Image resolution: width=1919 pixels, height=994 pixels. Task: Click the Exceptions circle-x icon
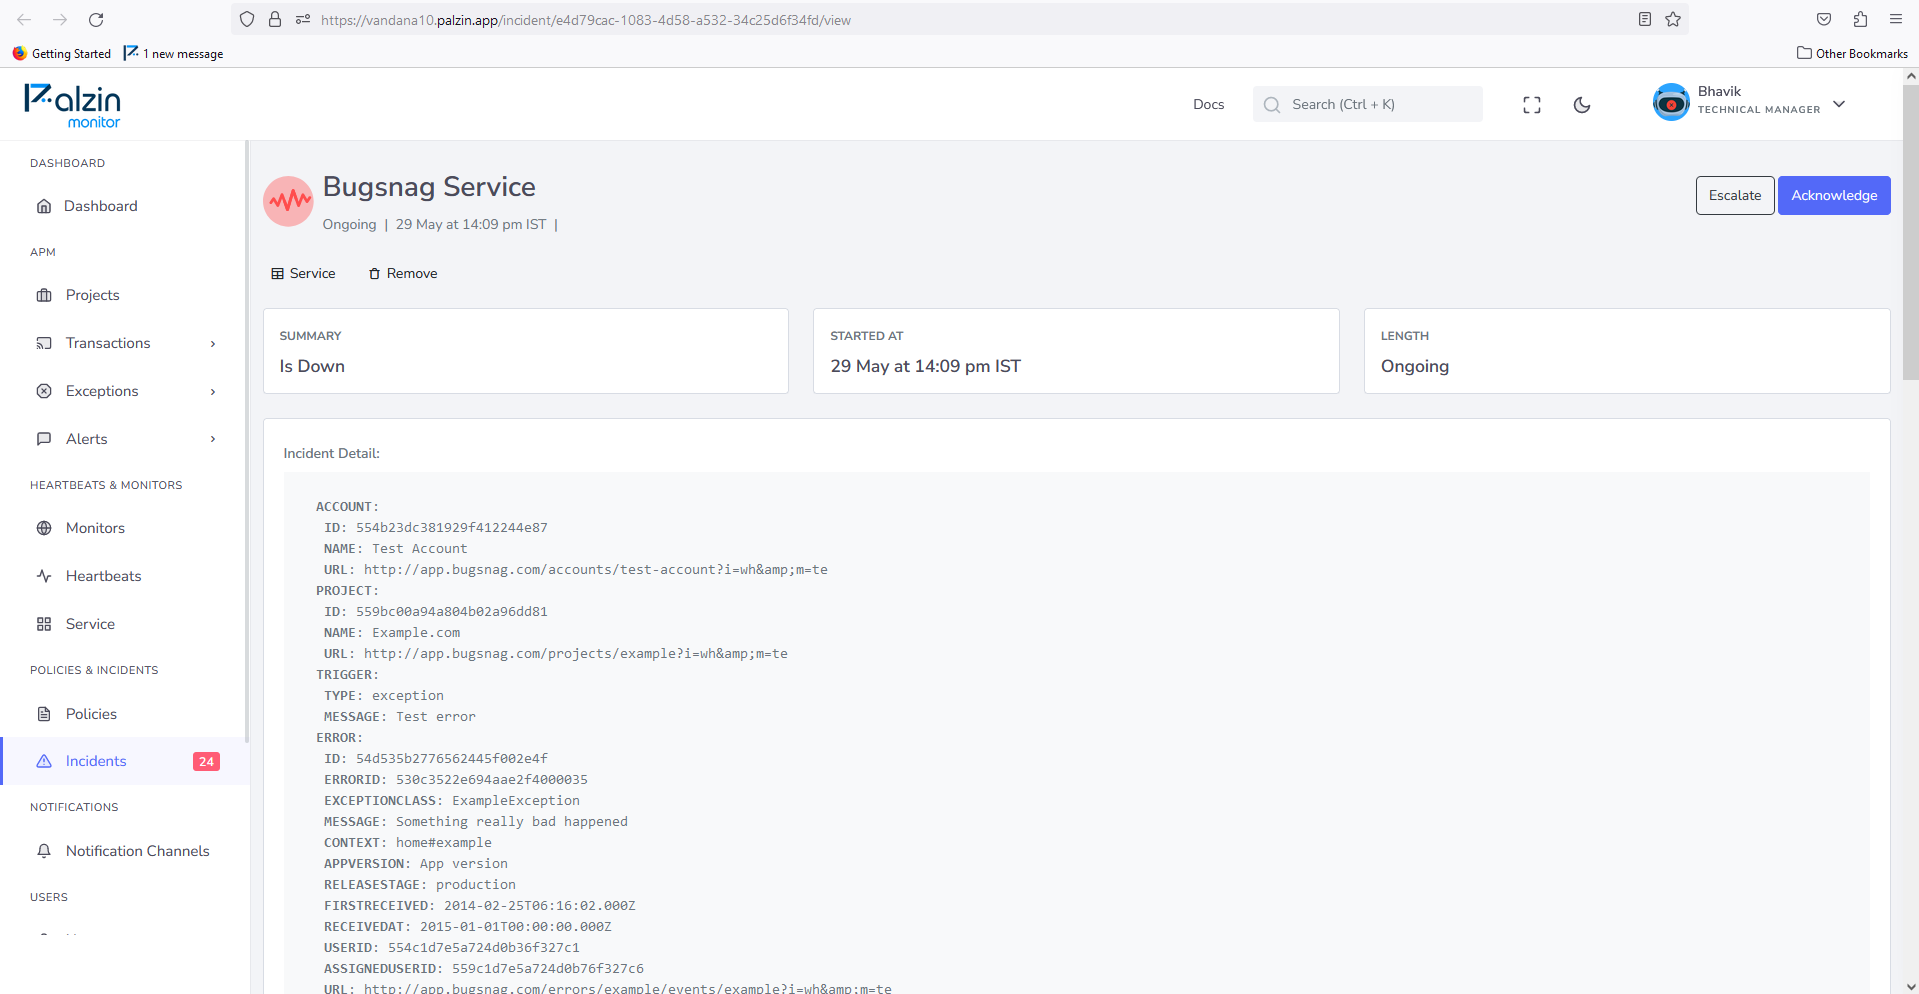[44, 391]
